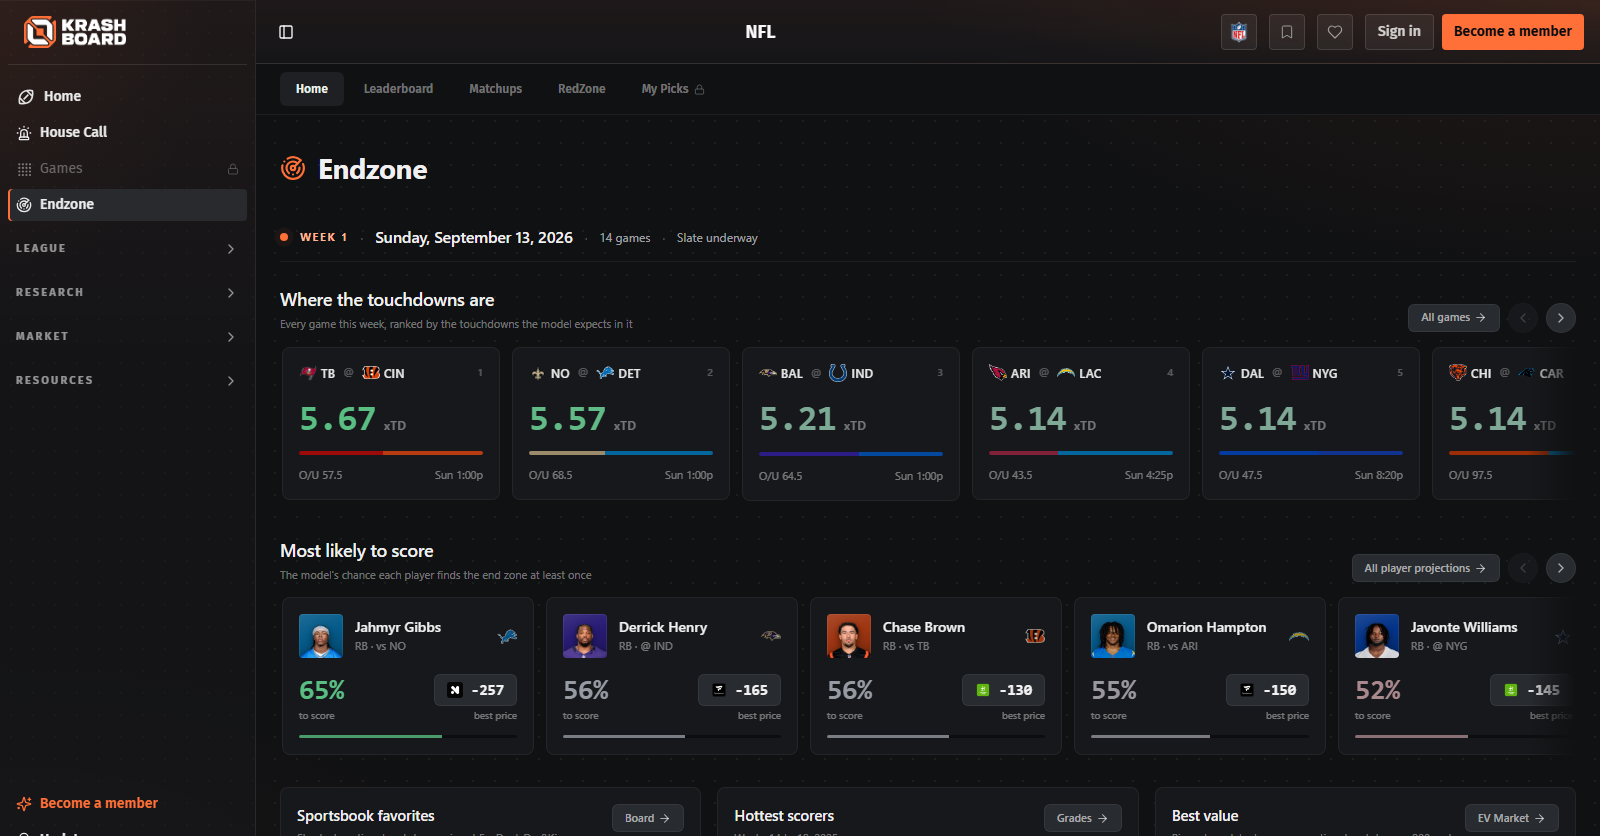Show next touchdown games with arrow
The image size is (1600, 836).
pos(1560,317)
